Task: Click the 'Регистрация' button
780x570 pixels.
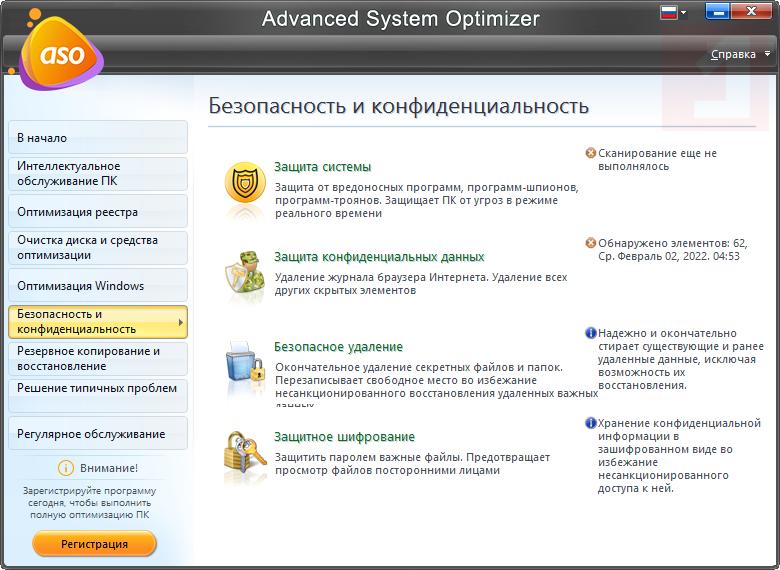Action: [x=95, y=544]
